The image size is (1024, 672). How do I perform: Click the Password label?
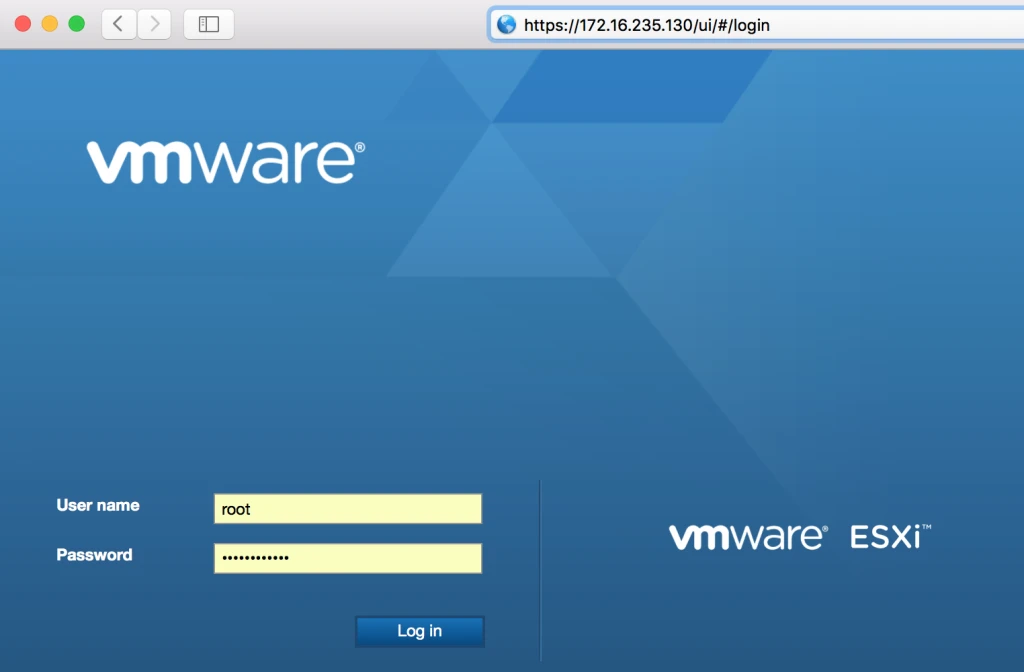(x=94, y=554)
